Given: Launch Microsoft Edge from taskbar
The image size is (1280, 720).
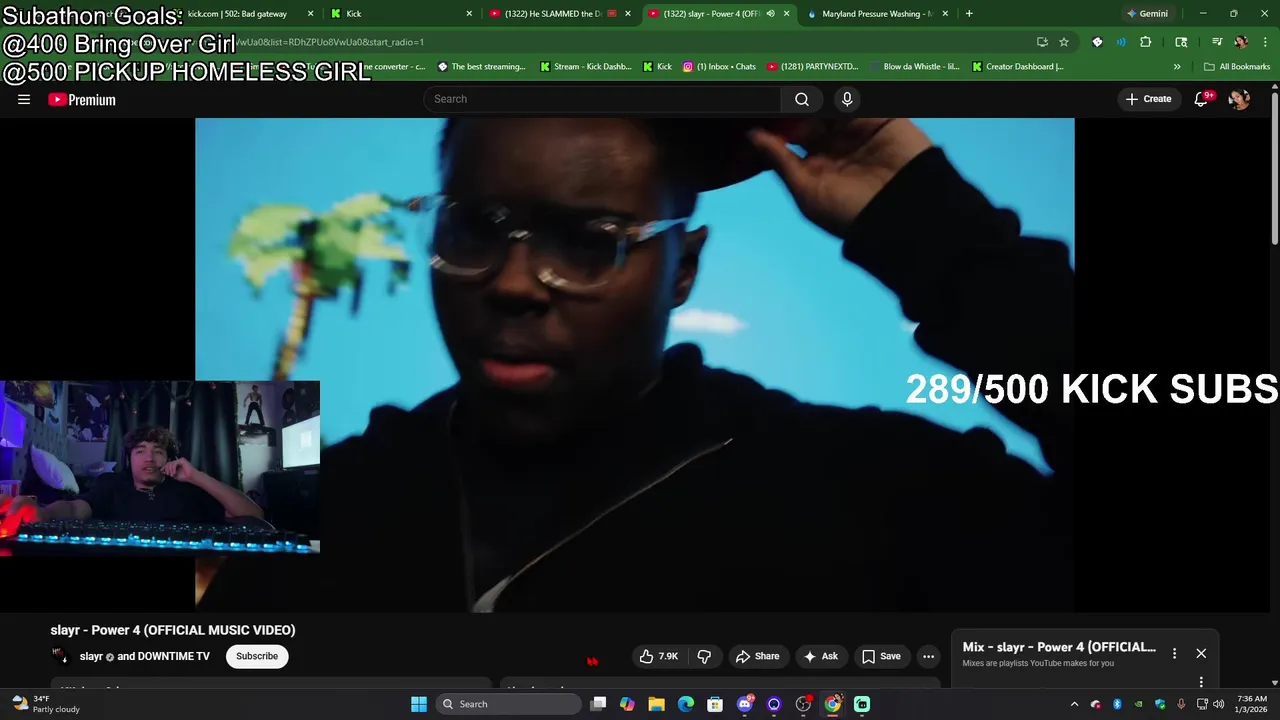Looking at the screenshot, I should pos(686,704).
